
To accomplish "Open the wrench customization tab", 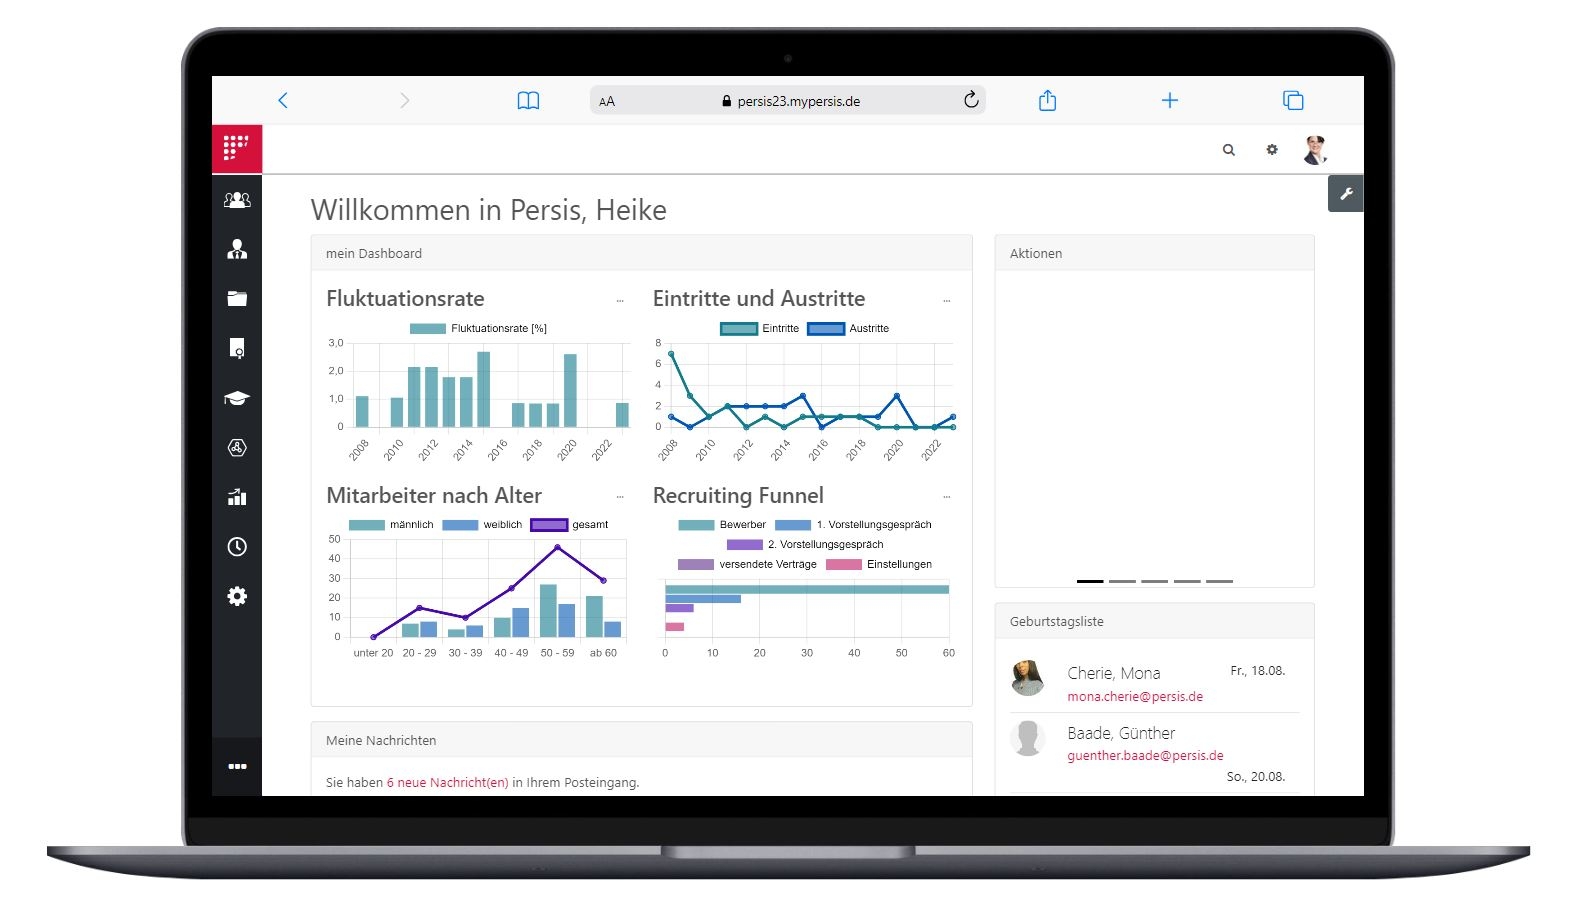I will (x=1346, y=194).
